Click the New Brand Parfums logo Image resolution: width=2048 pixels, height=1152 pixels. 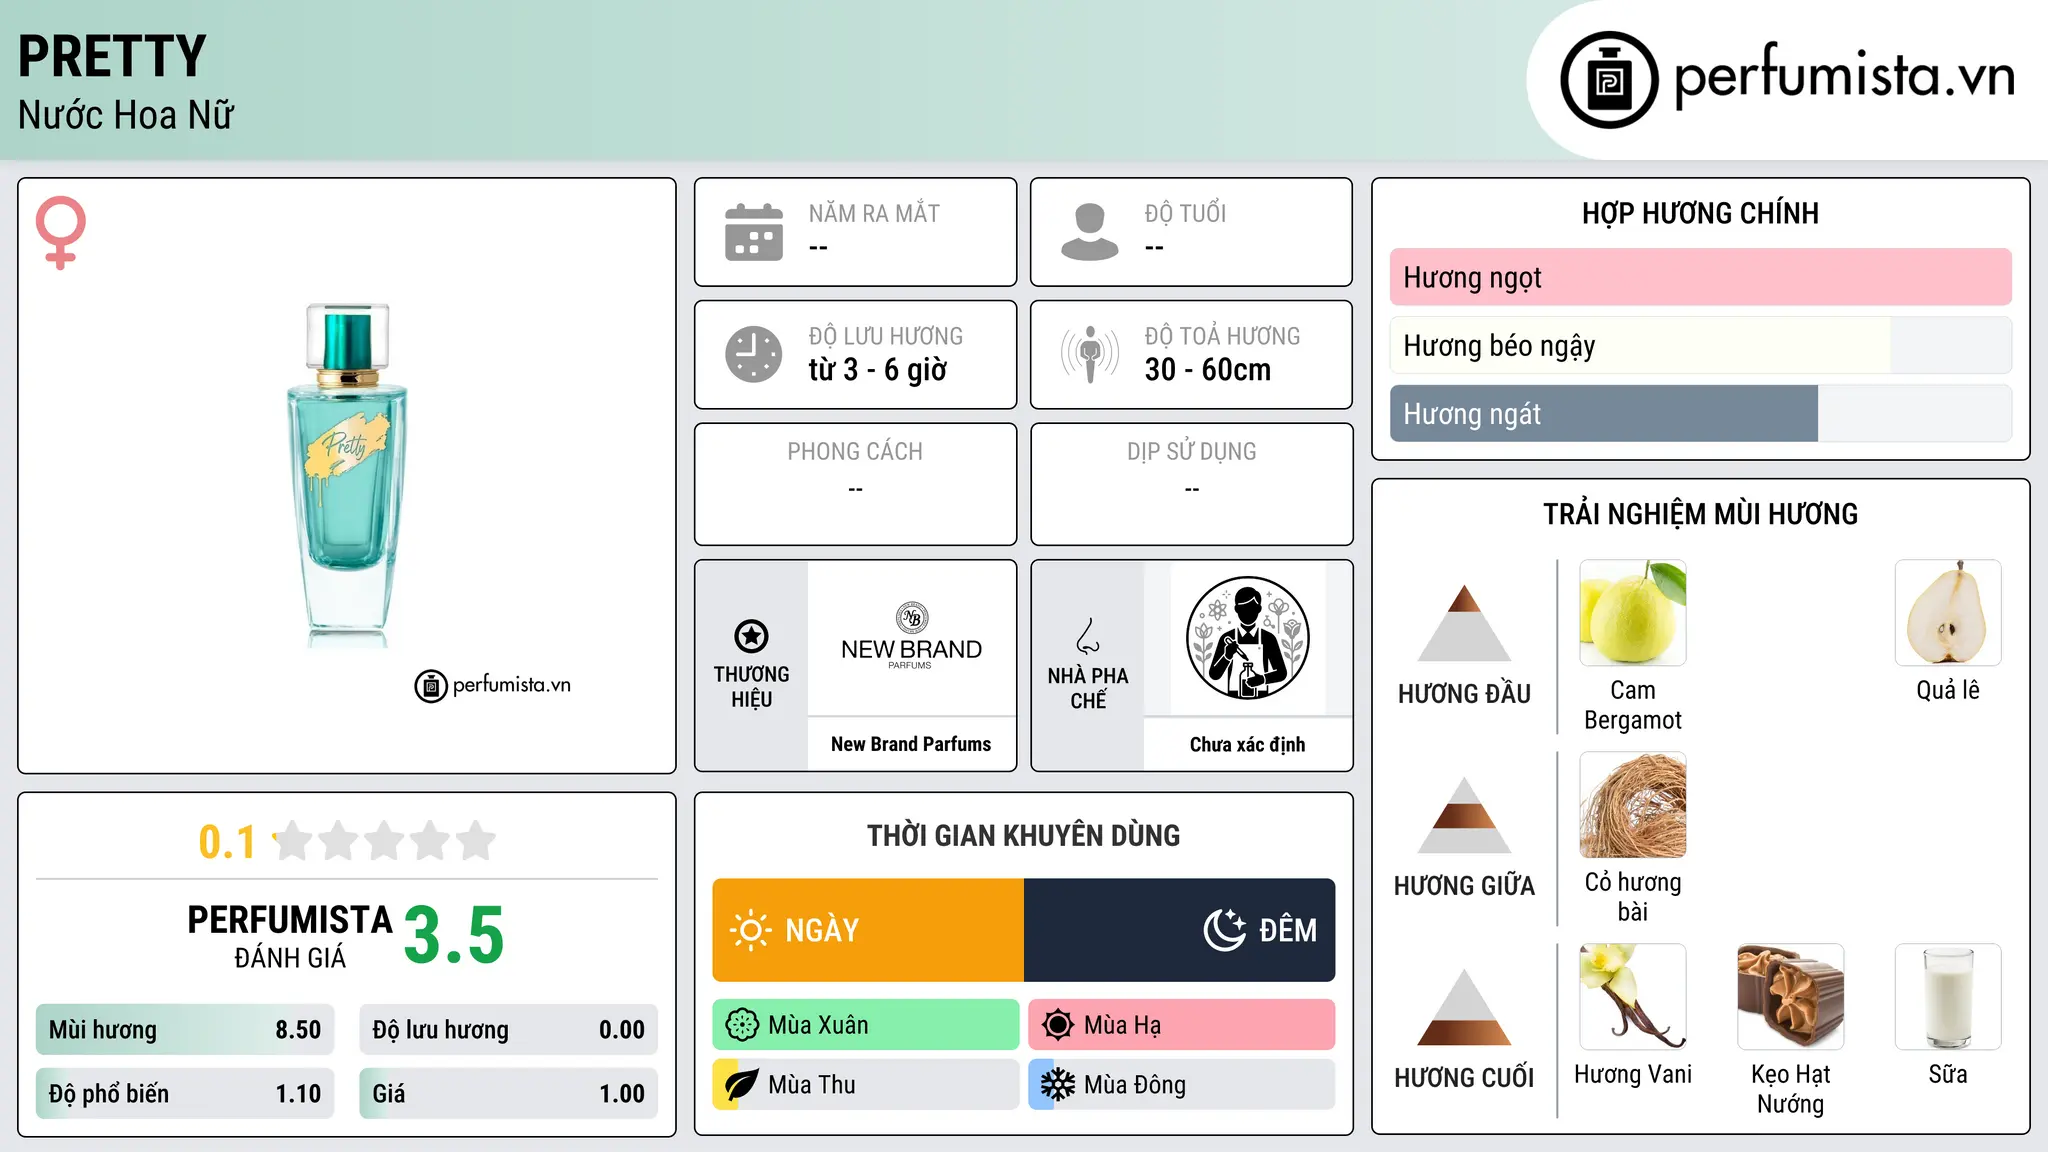911,637
